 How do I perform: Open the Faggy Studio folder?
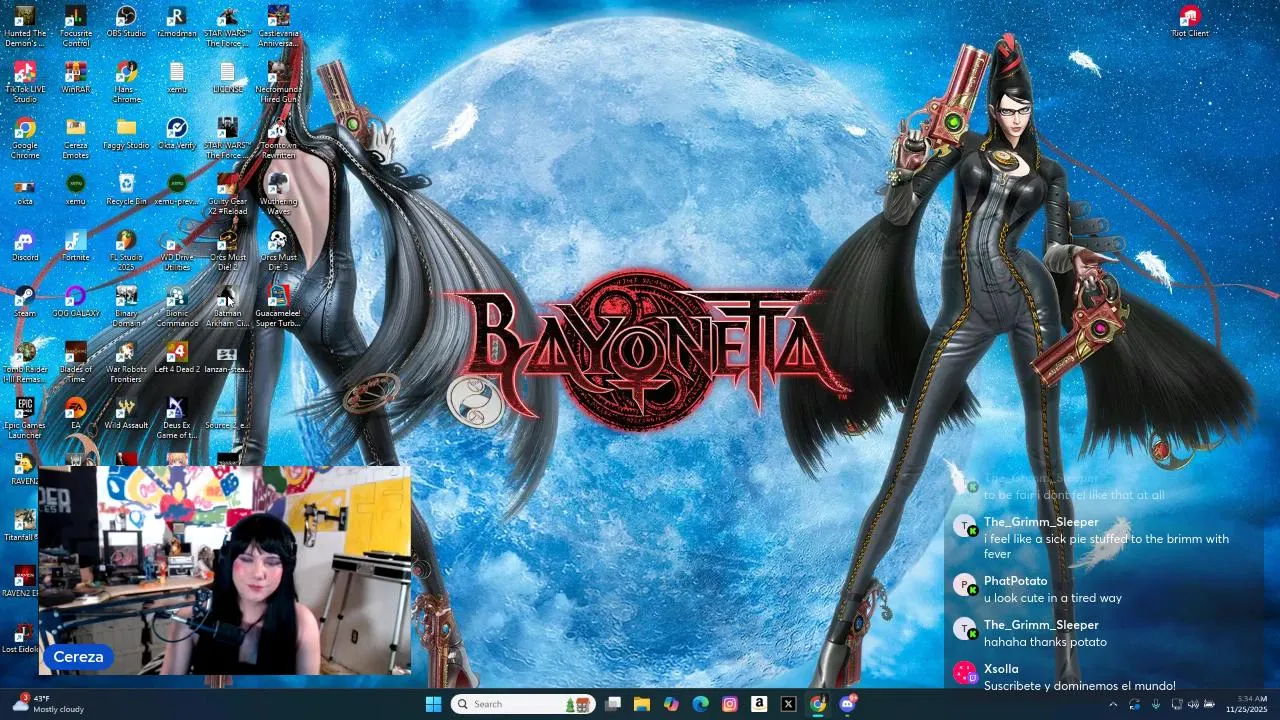[126, 135]
